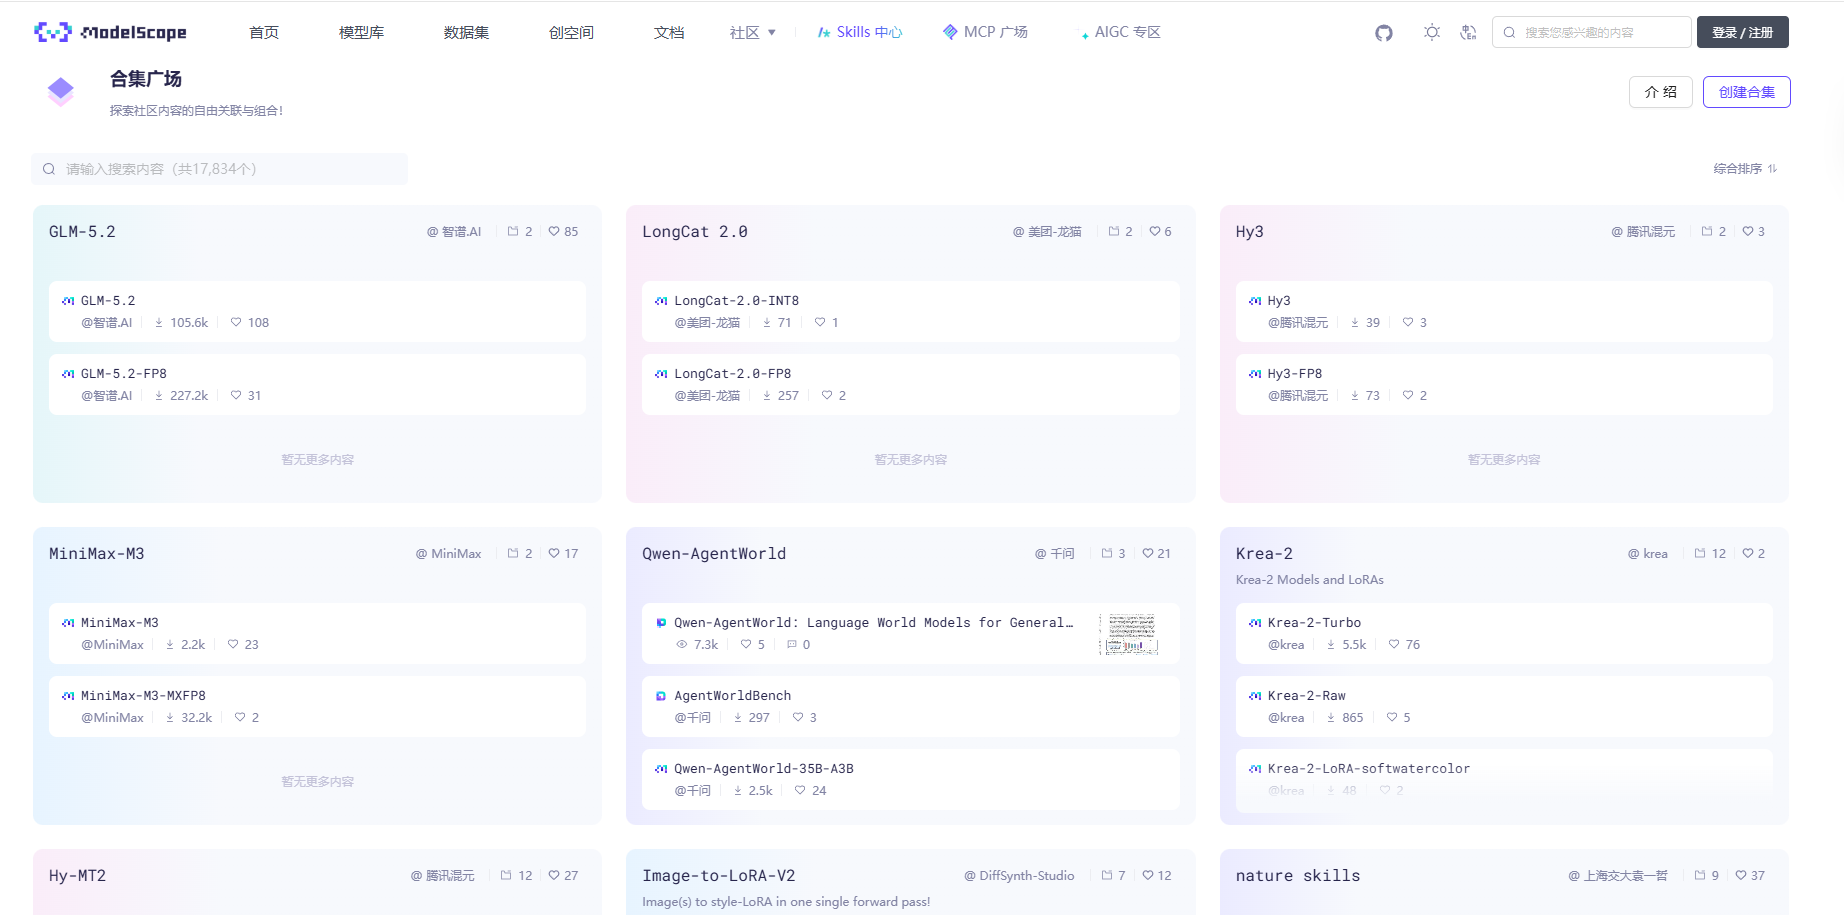Click the model icon beside Qwen-AgentWorld-35B-A3B
This screenshot has width=1844, height=915.
[661, 769]
